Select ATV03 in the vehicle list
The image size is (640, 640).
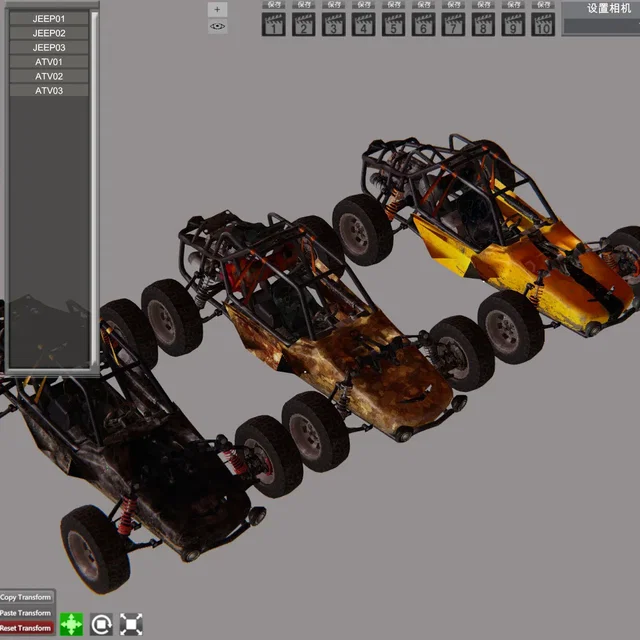pyautogui.click(x=49, y=91)
